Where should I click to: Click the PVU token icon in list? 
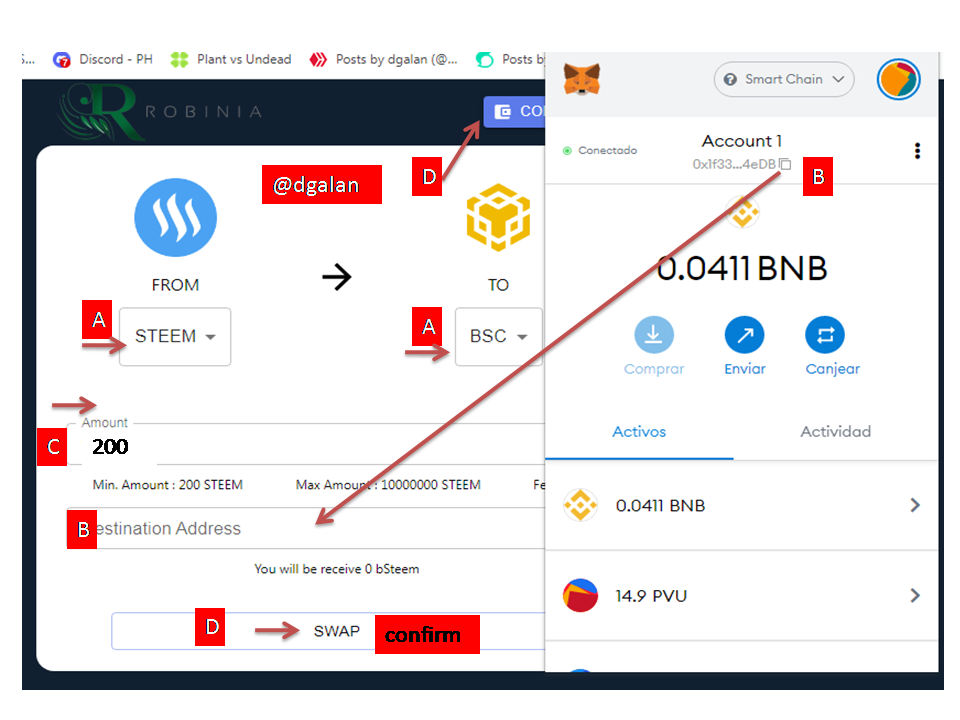(x=580, y=595)
